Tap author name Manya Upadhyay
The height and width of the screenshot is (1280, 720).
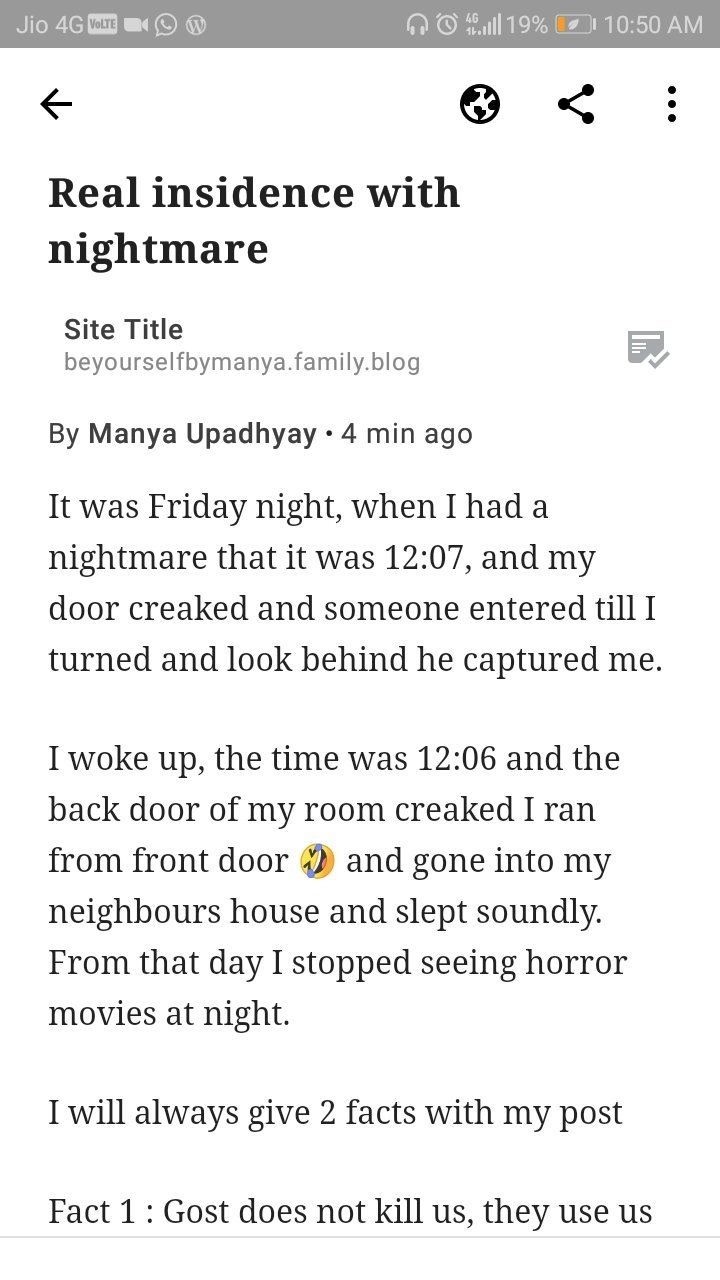coord(202,434)
